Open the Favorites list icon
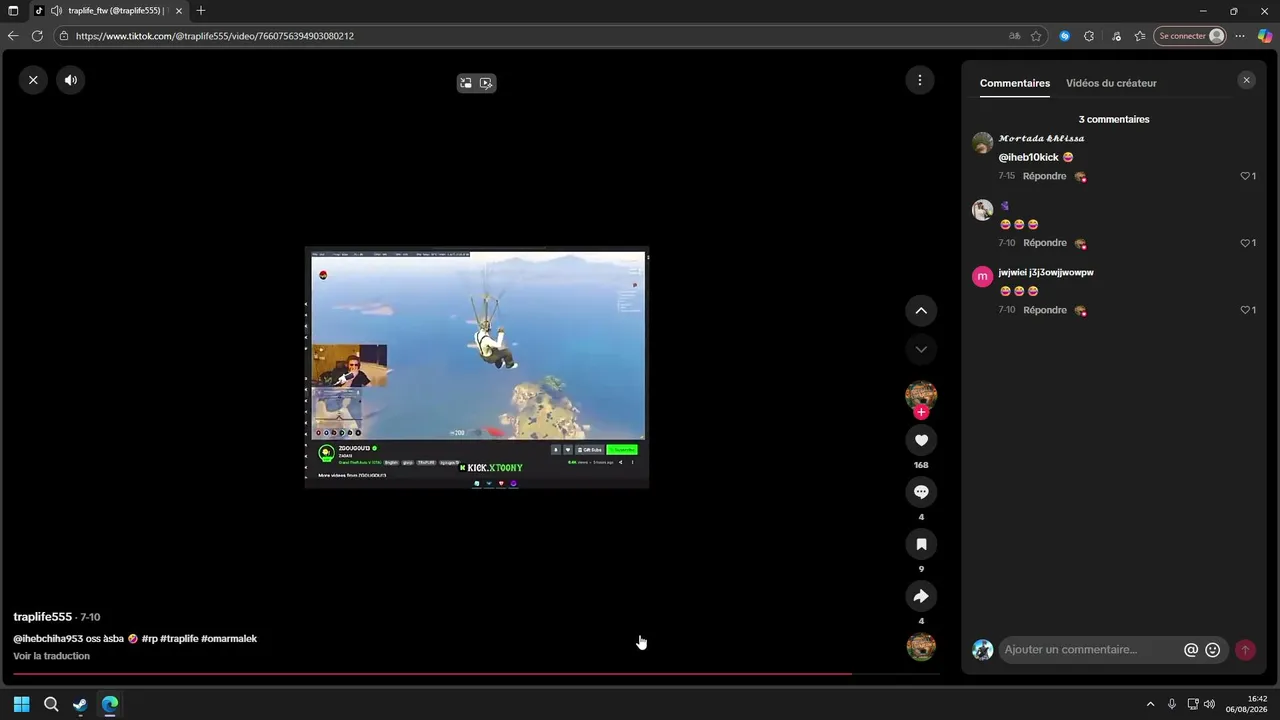 (1140, 36)
